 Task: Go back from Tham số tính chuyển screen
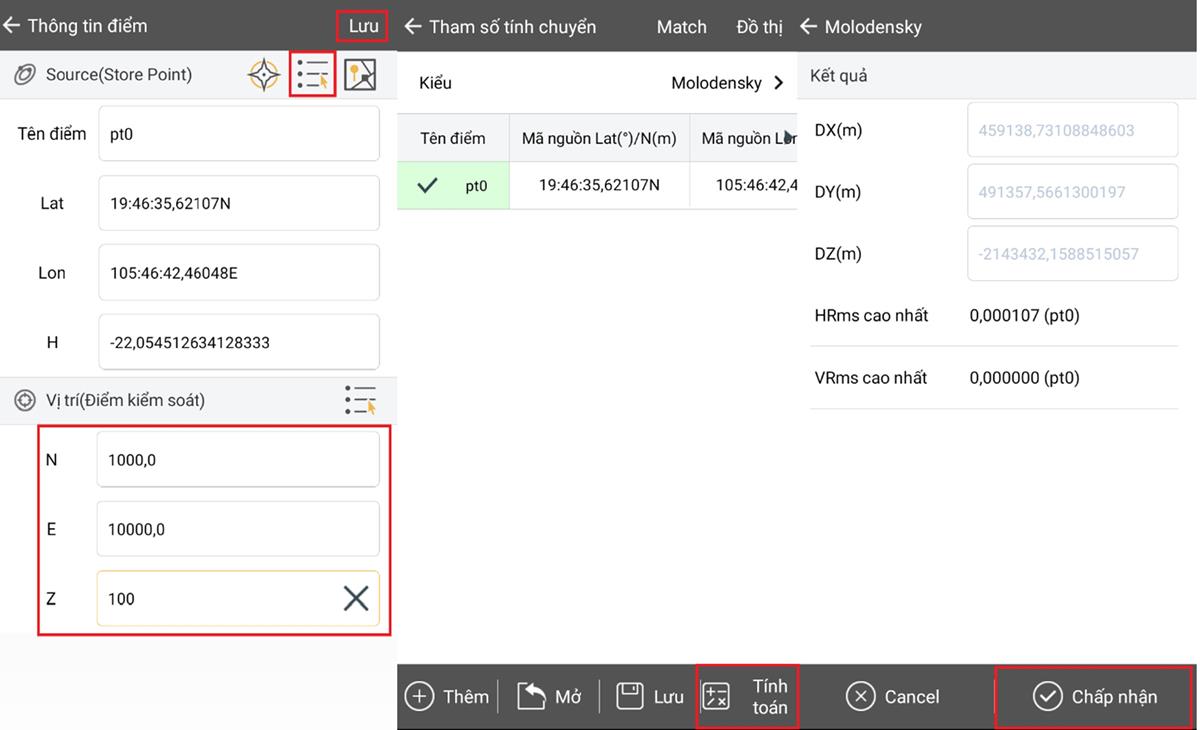click(x=413, y=27)
